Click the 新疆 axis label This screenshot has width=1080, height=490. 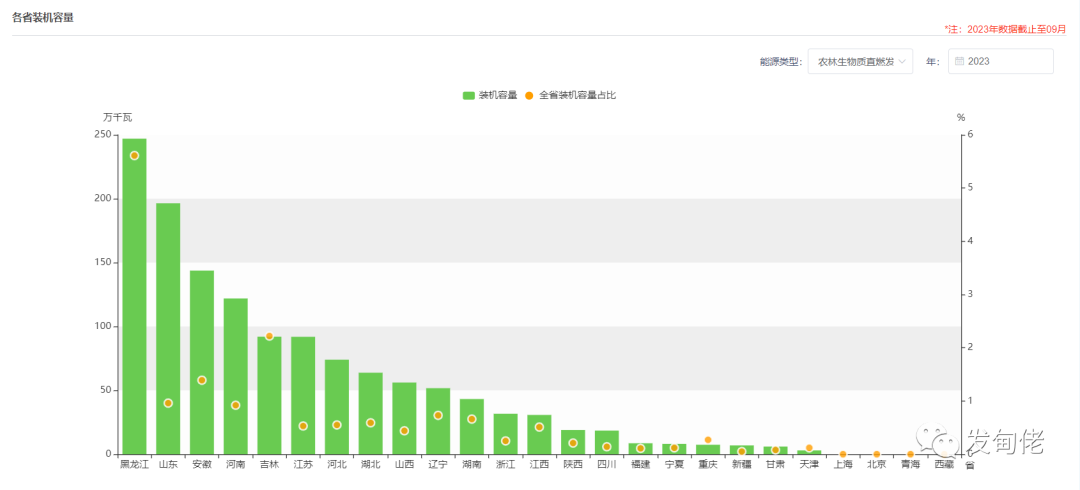click(x=742, y=465)
